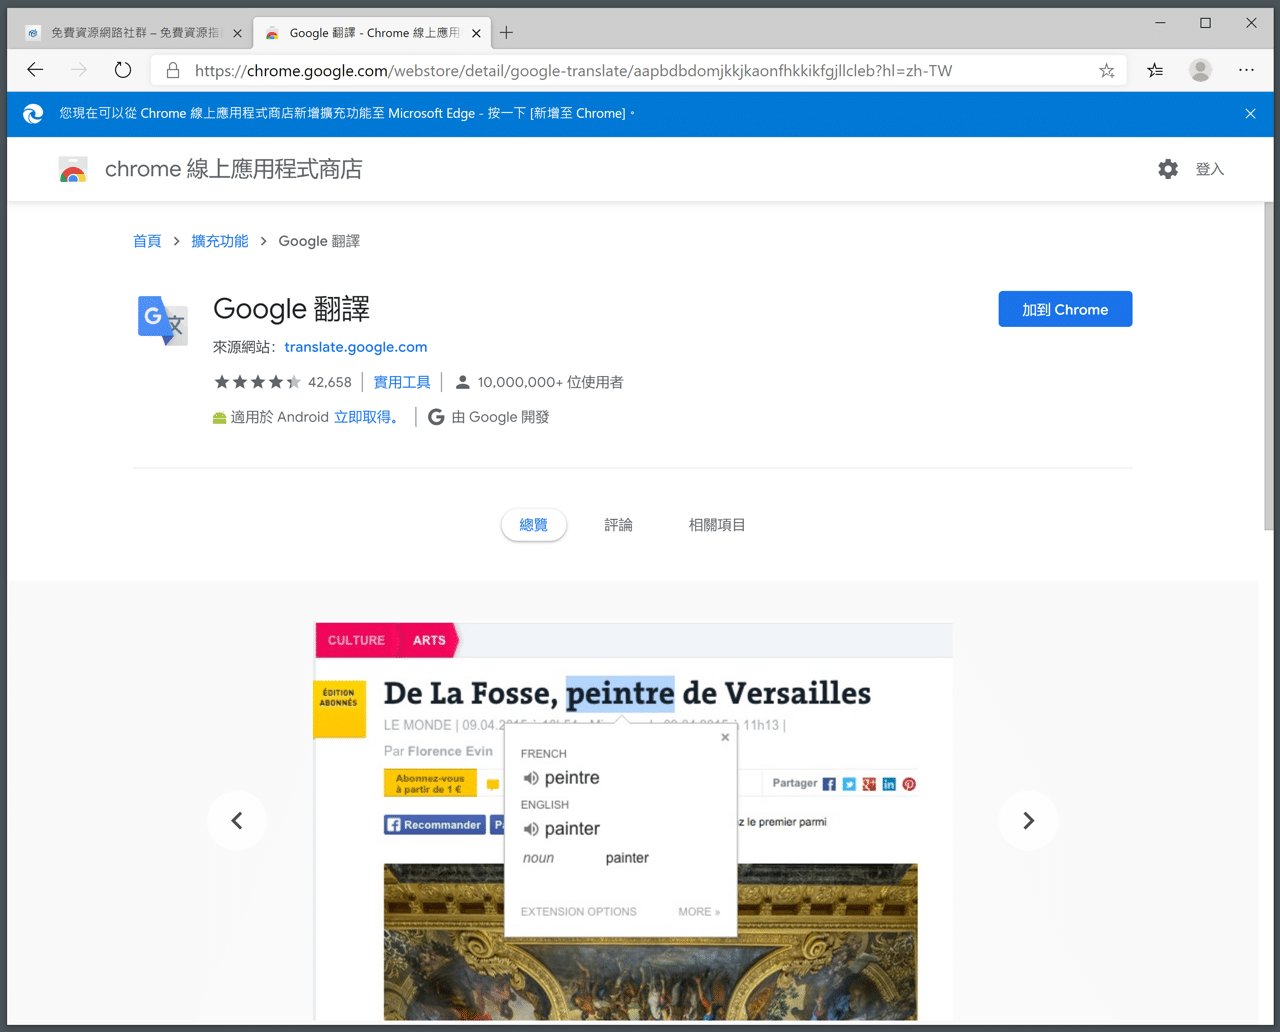Click the Android icon beside 適用於 Android

(219, 418)
